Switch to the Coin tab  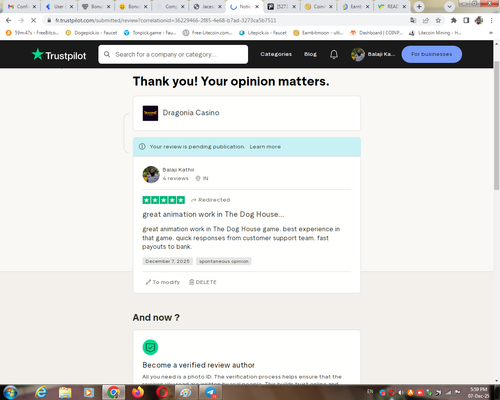319,7
